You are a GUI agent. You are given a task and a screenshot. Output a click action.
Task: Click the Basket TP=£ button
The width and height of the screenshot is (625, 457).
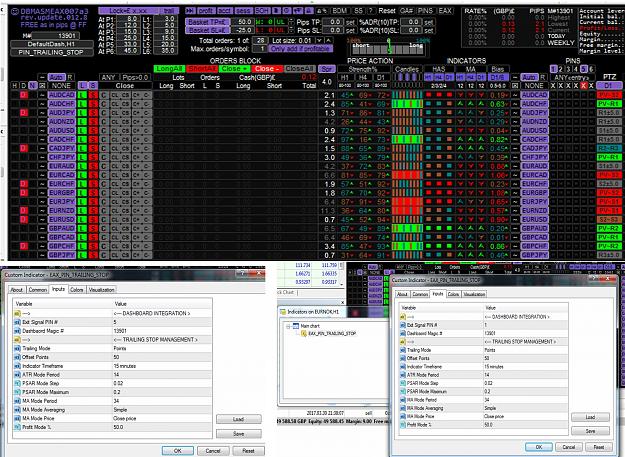click(x=208, y=22)
